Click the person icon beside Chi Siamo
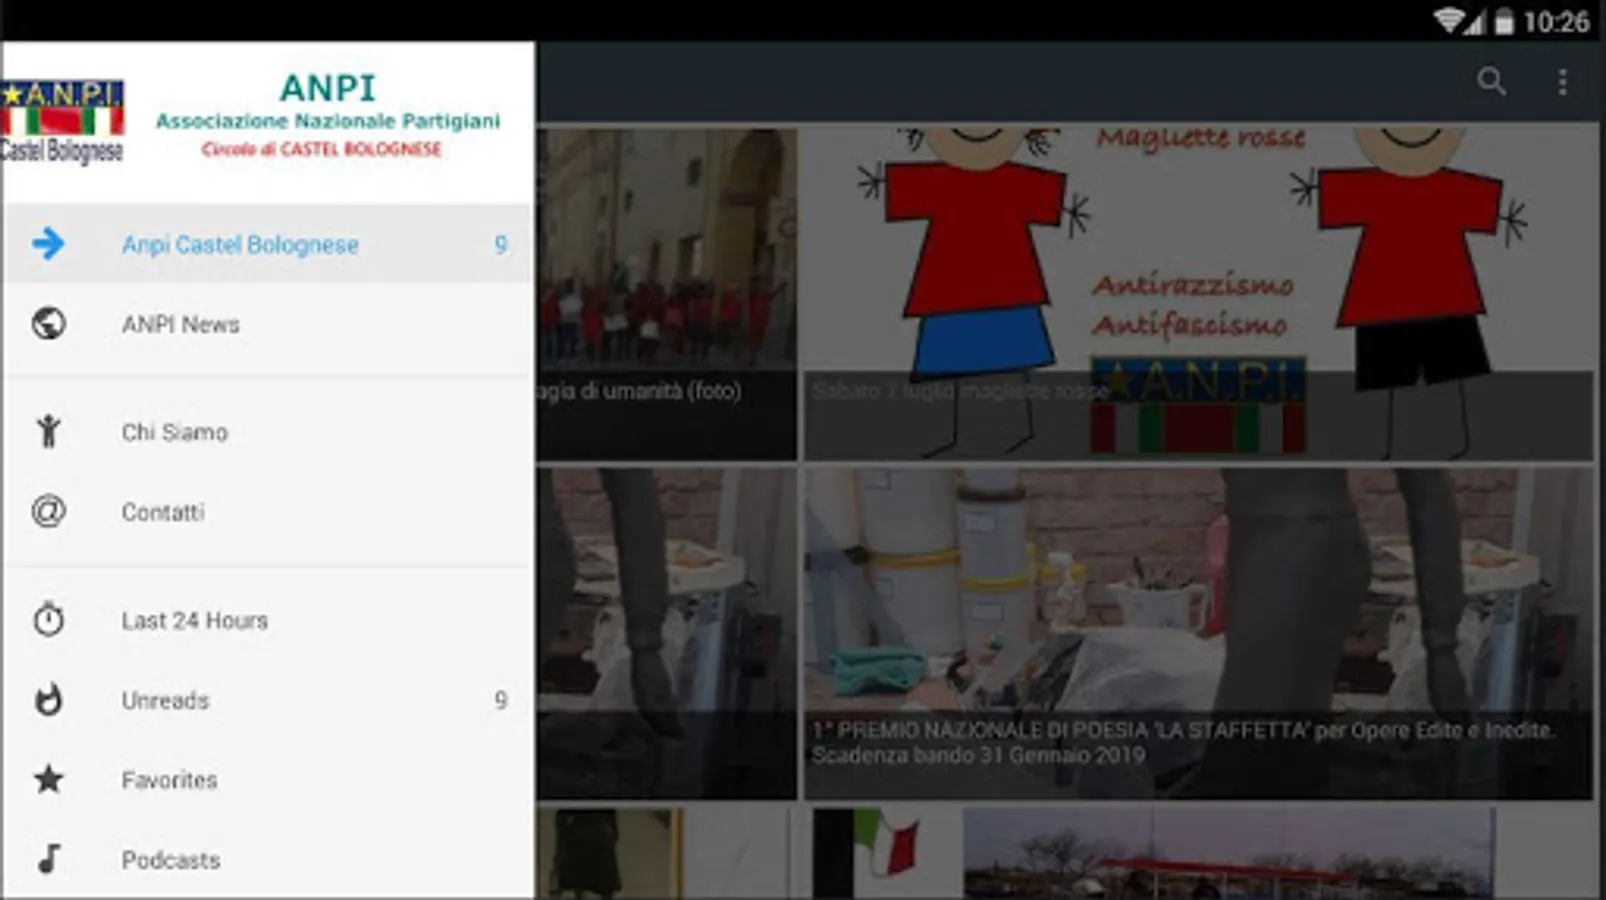Viewport: 1606px width, 900px height. 48,431
